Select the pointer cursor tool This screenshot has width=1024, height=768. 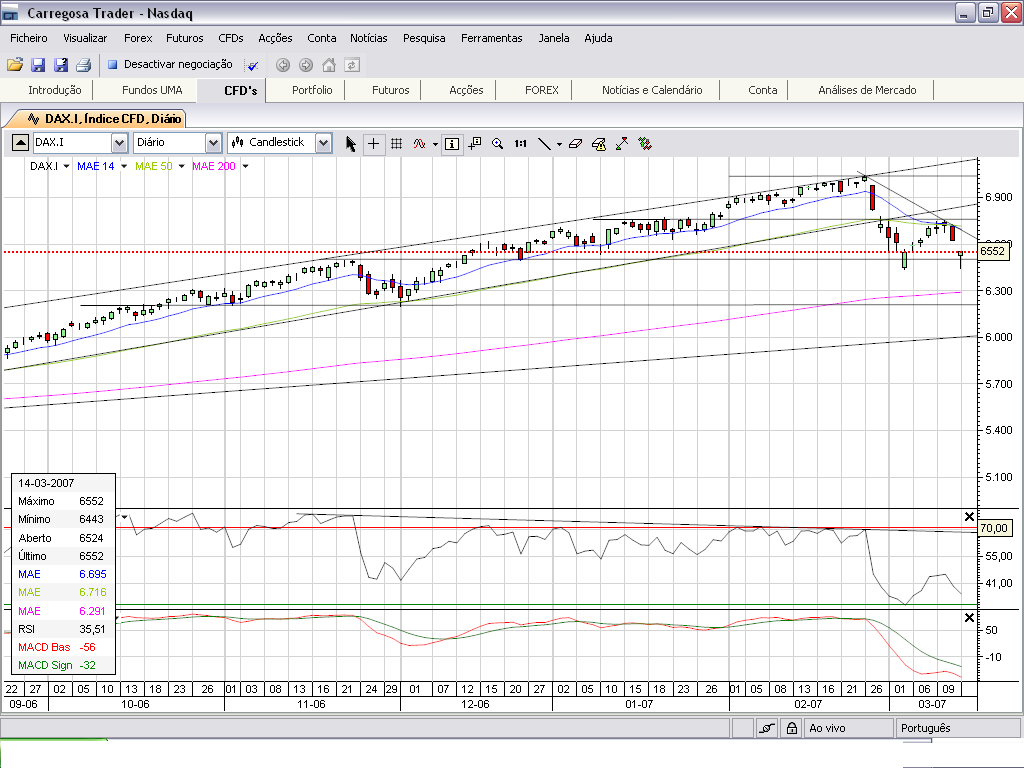click(x=351, y=144)
